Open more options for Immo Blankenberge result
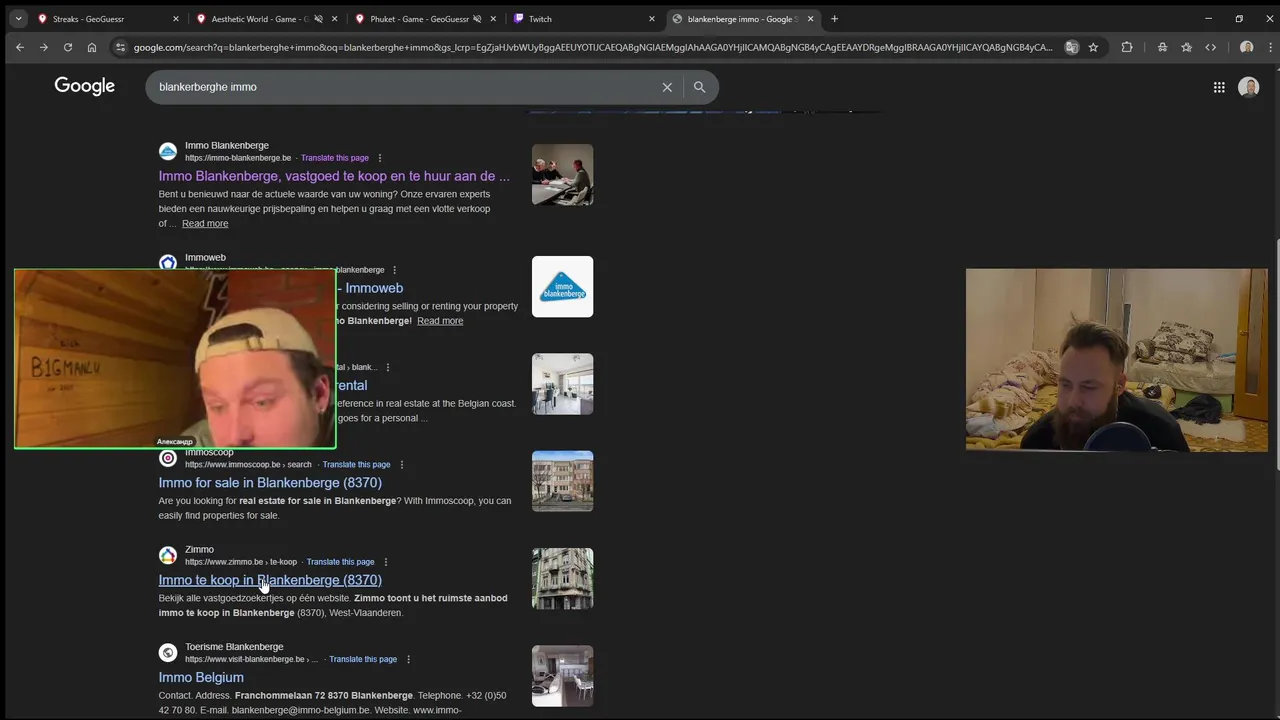Viewport: 1280px width, 720px height. pos(379,158)
